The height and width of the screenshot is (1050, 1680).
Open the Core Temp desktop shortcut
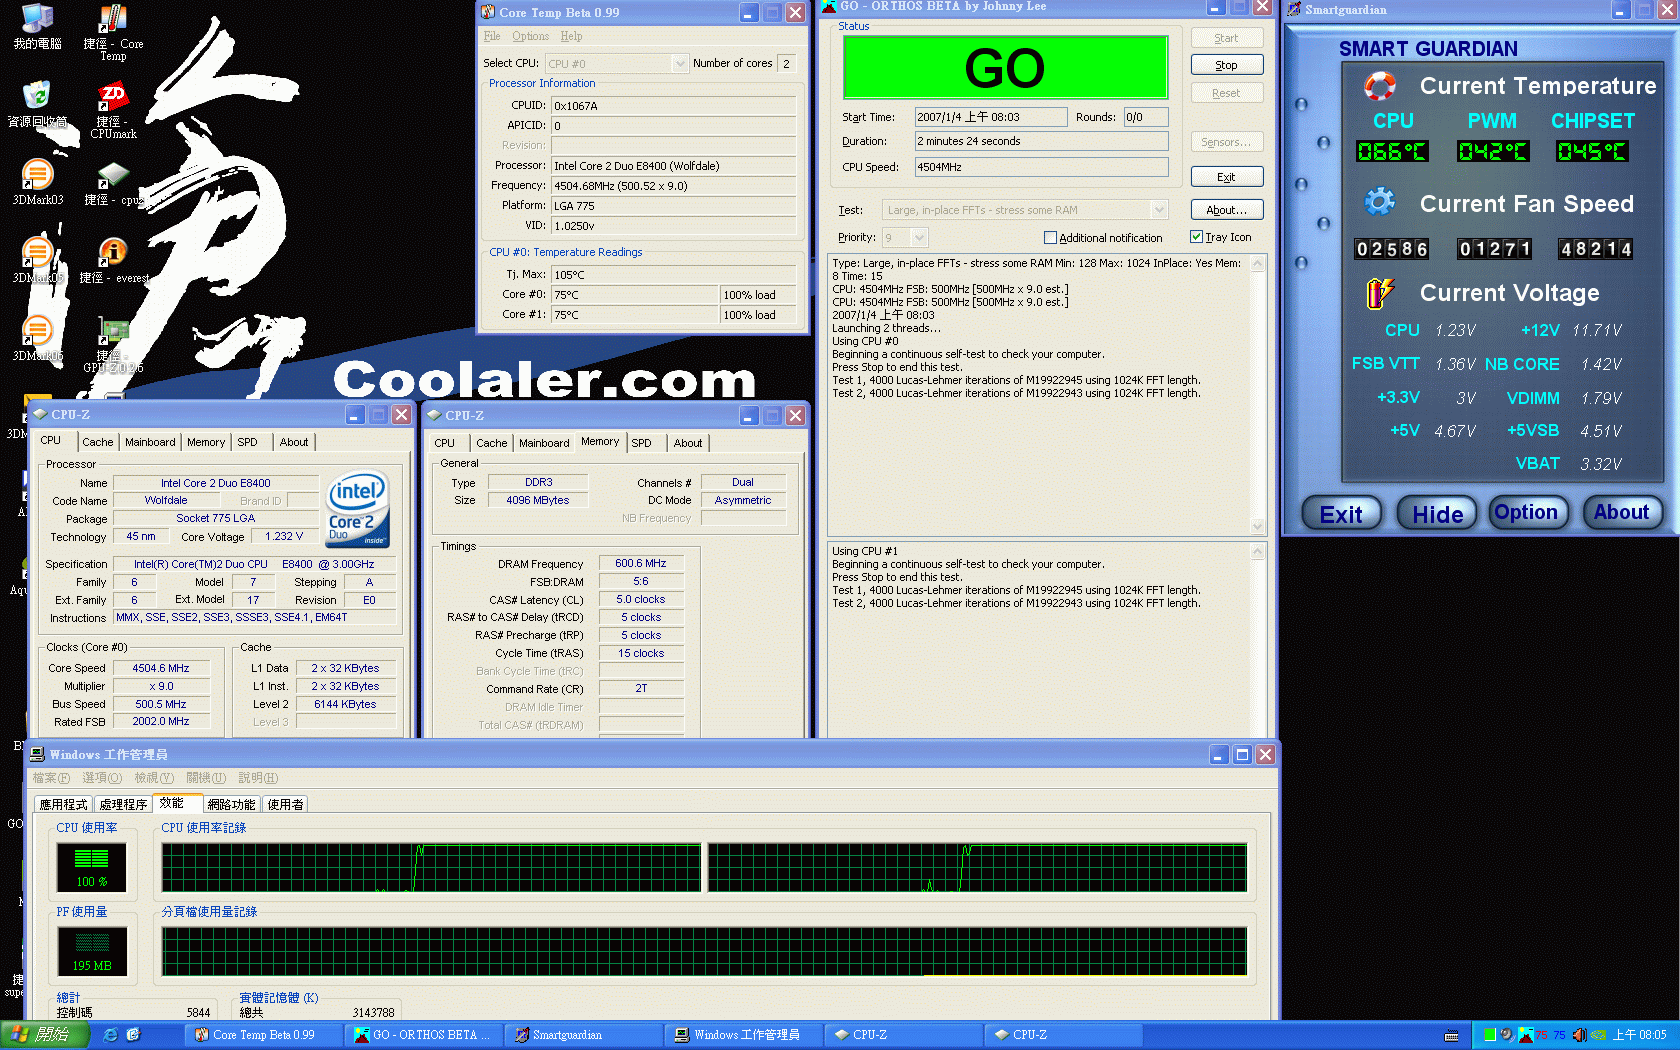113,32
